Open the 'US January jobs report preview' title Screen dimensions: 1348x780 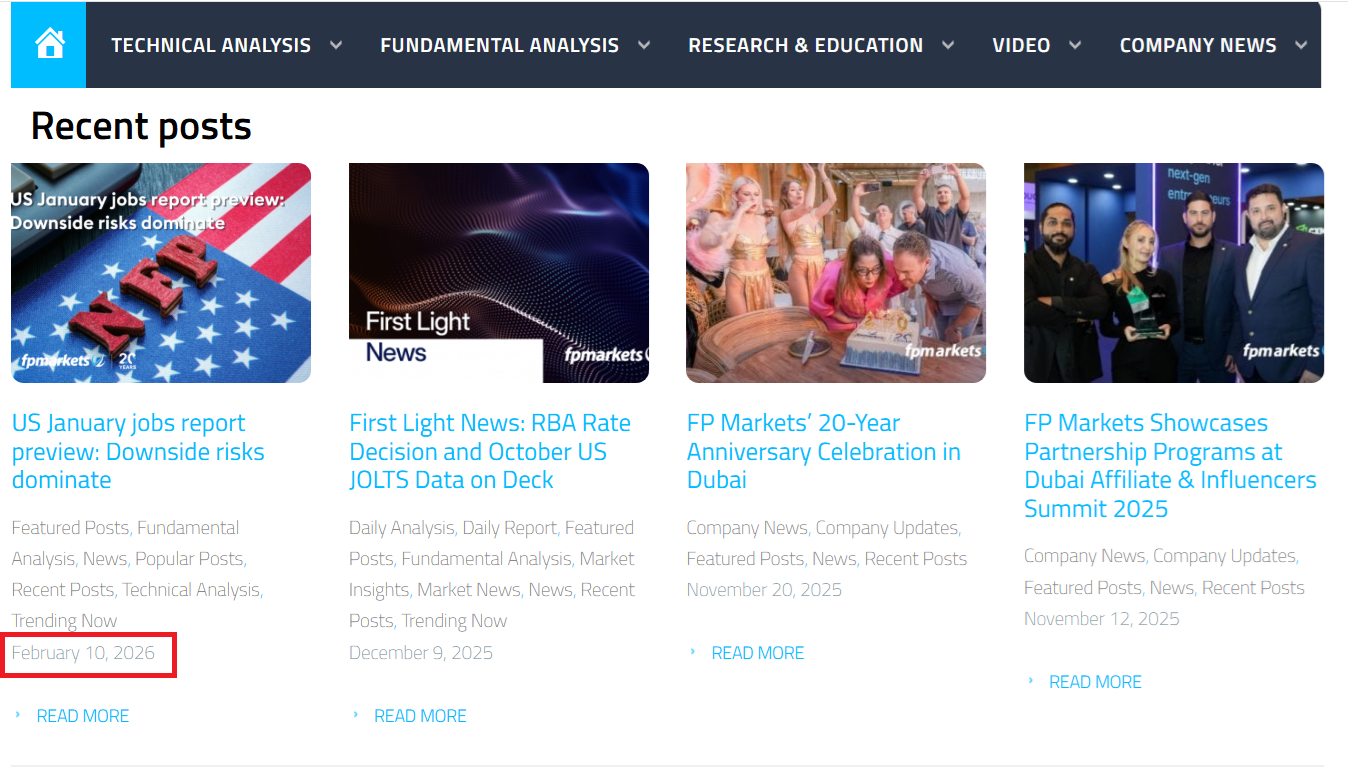pyautogui.click(x=138, y=451)
